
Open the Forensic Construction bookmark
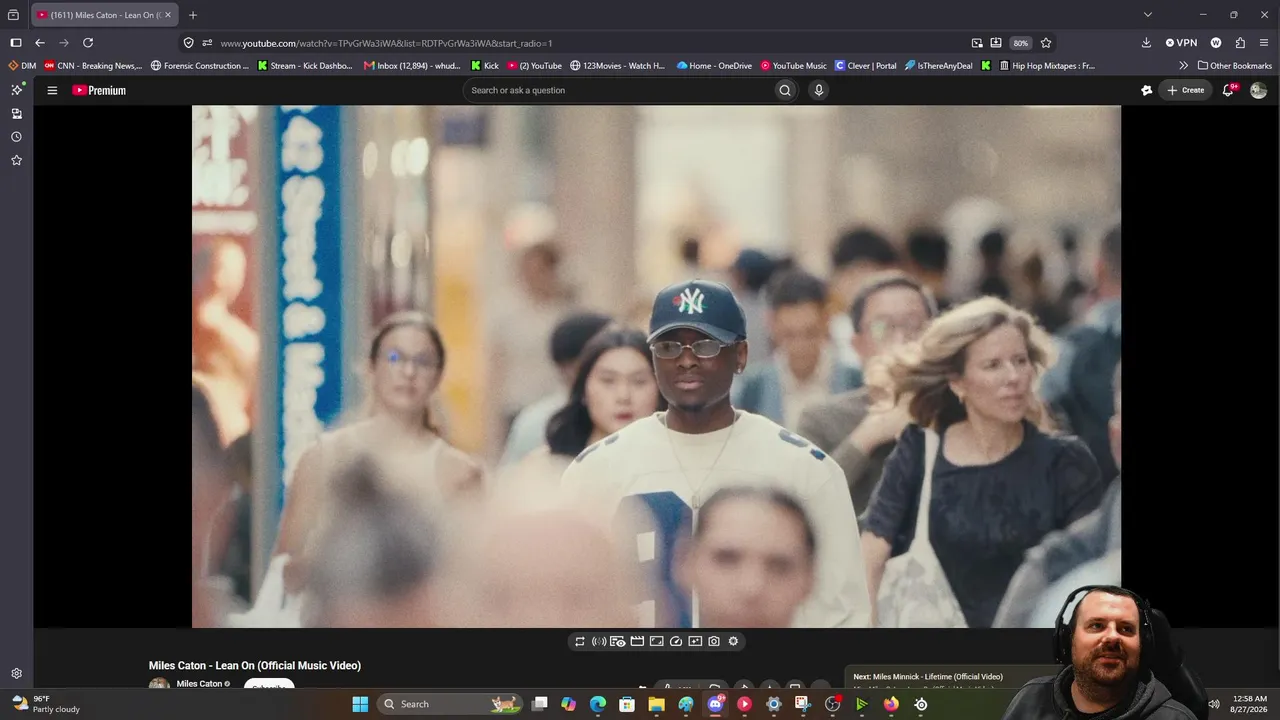tap(200, 66)
